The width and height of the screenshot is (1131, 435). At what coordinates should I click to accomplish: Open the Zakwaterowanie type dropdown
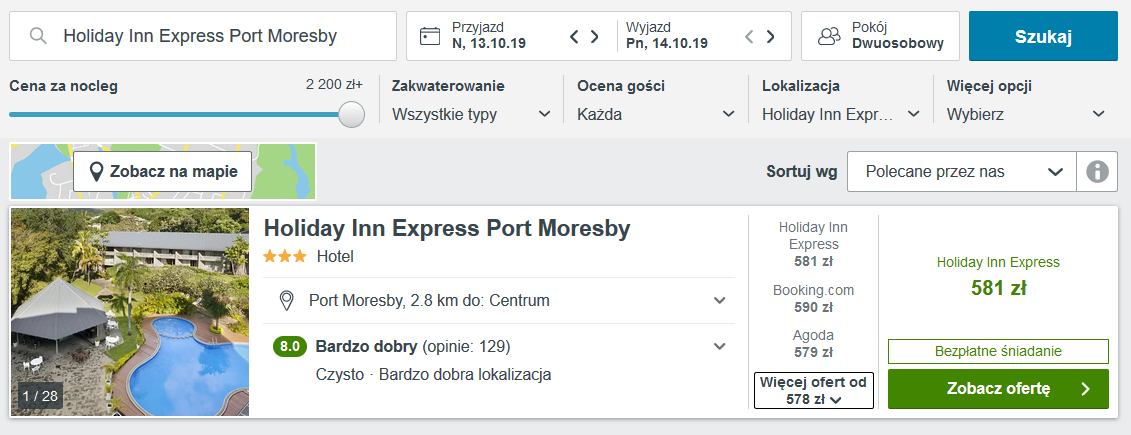pyautogui.click(x=471, y=114)
